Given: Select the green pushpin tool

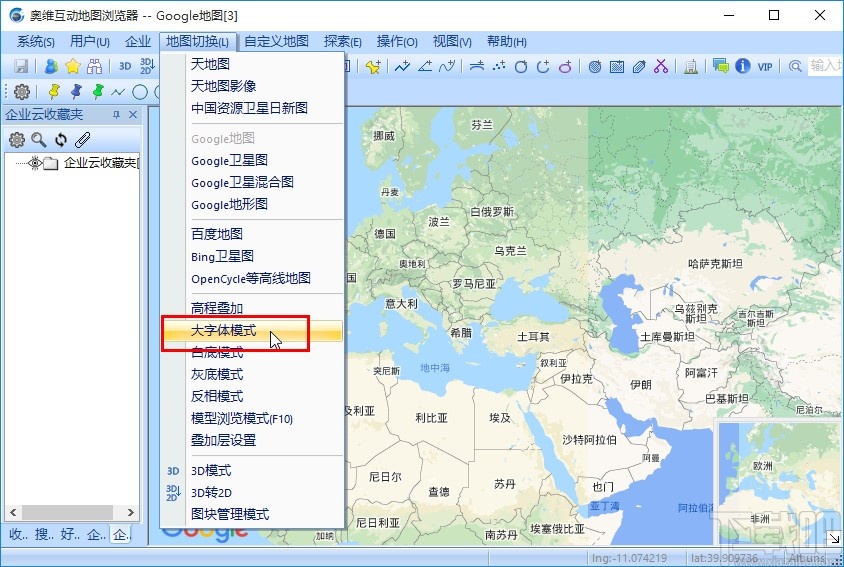Looking at the screenshot, I should [x=97, y=92].
